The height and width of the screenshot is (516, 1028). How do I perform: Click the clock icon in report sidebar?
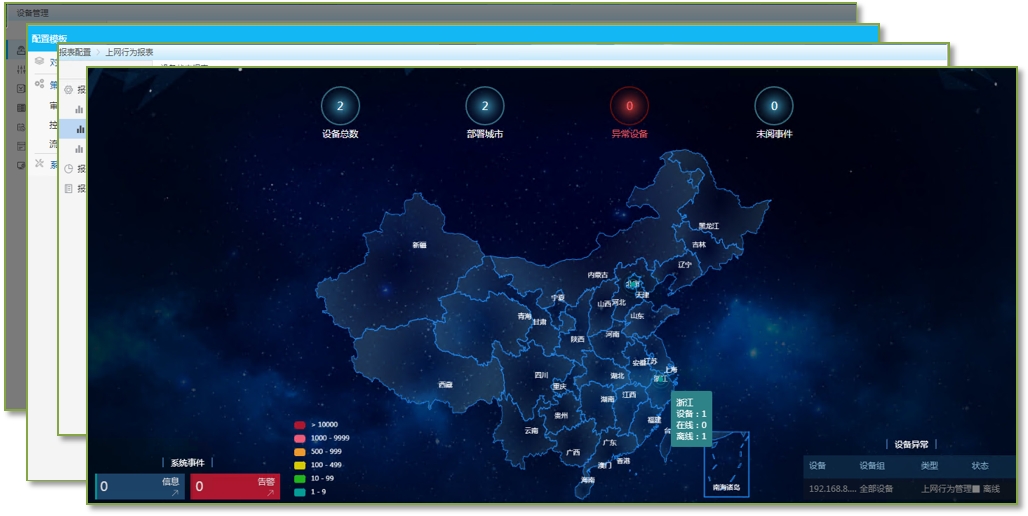[x=69, y=168]
